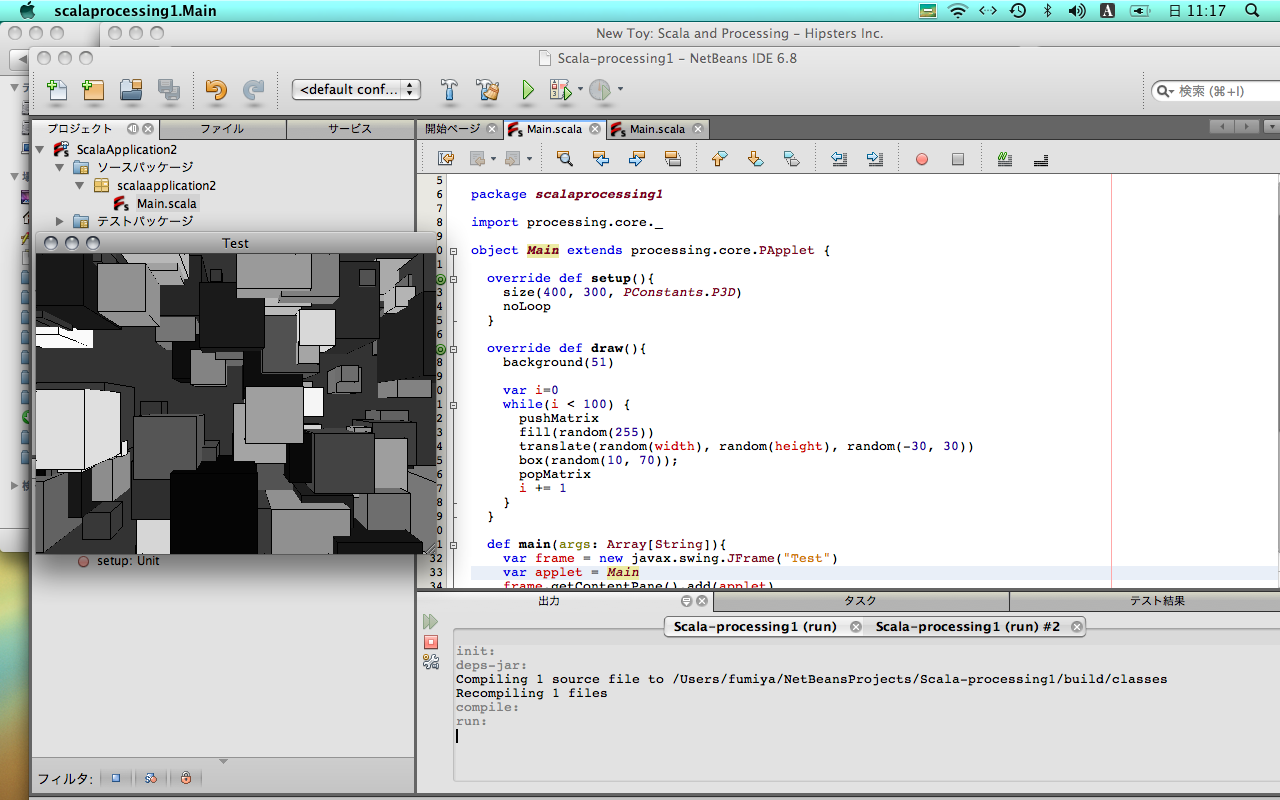This screenshot has width=1280, height=800.
Task: Open the テスト結果 tab
Action: [1159, 601]
